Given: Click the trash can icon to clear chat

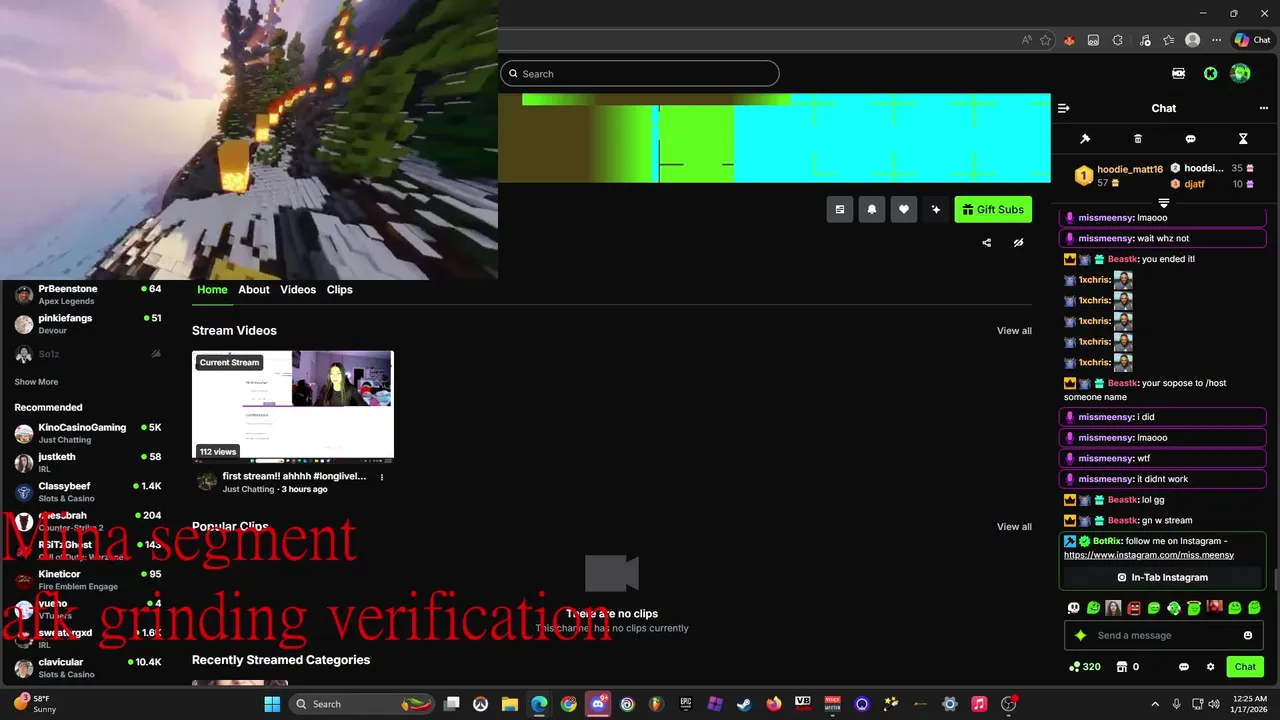Looking at the screenshot, I should [1138, 139].
